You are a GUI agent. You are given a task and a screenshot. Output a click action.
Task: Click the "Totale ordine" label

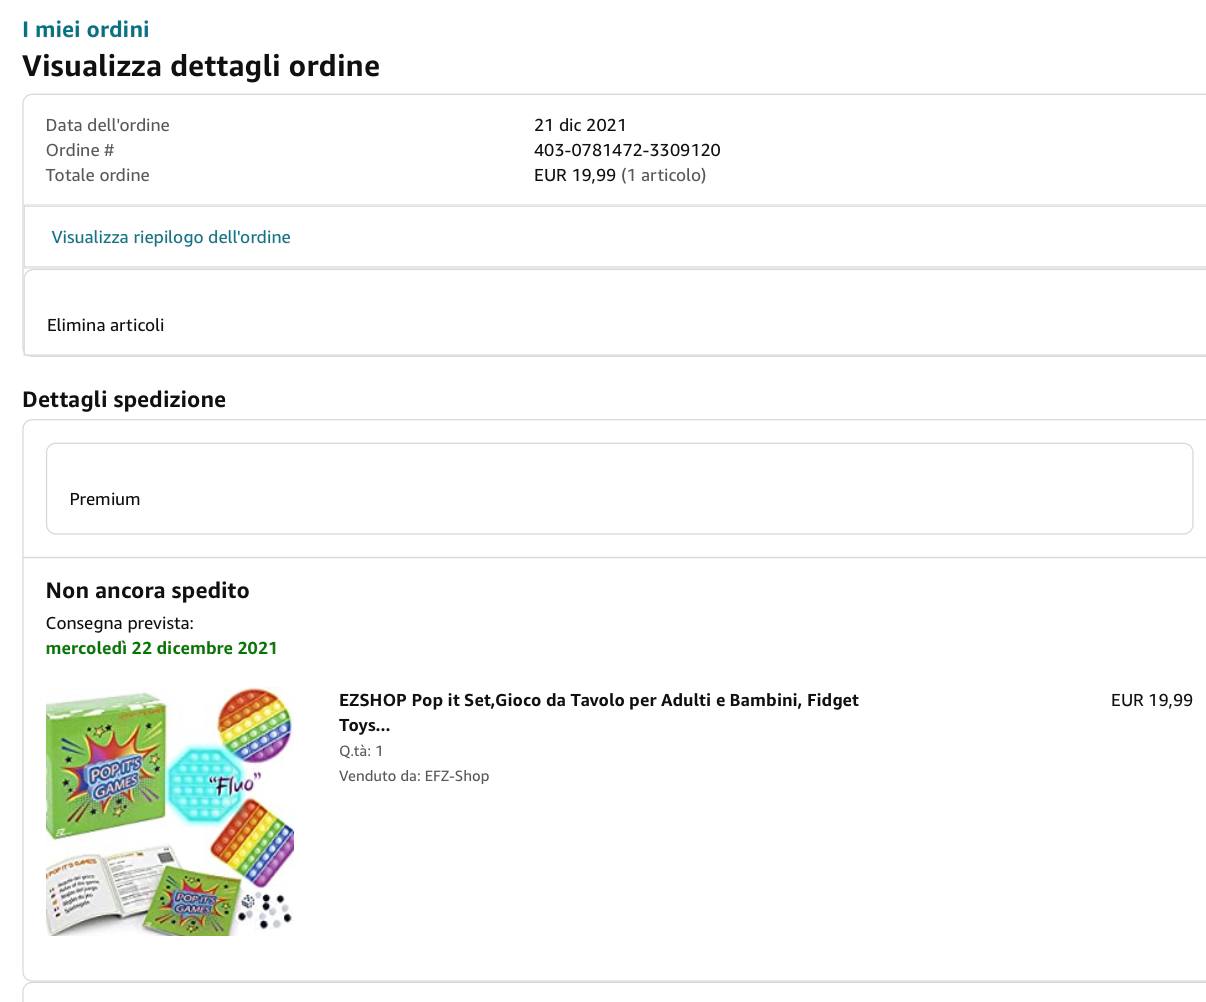click(98, 175)
